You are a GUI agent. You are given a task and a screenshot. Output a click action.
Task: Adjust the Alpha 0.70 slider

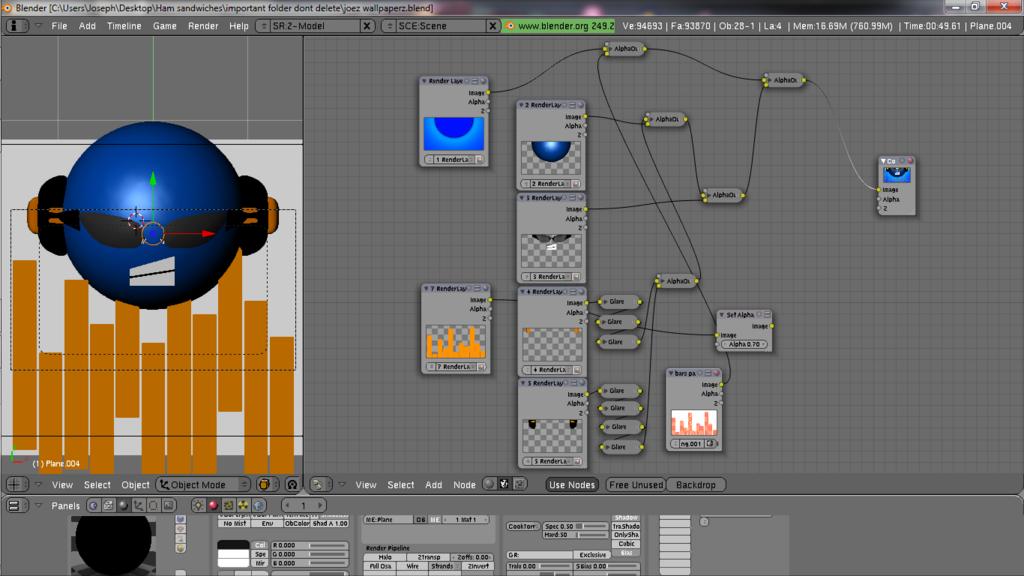point(745,344)
